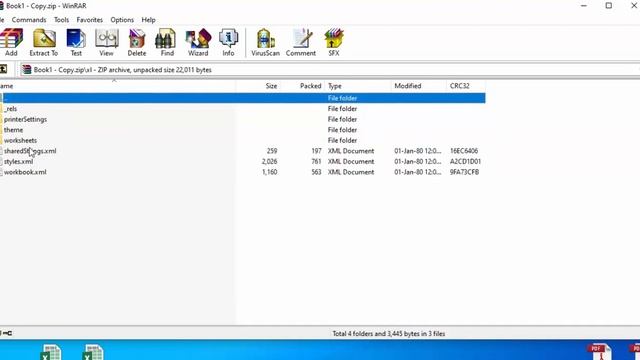Click the View toolbar icon

[106, 42]
